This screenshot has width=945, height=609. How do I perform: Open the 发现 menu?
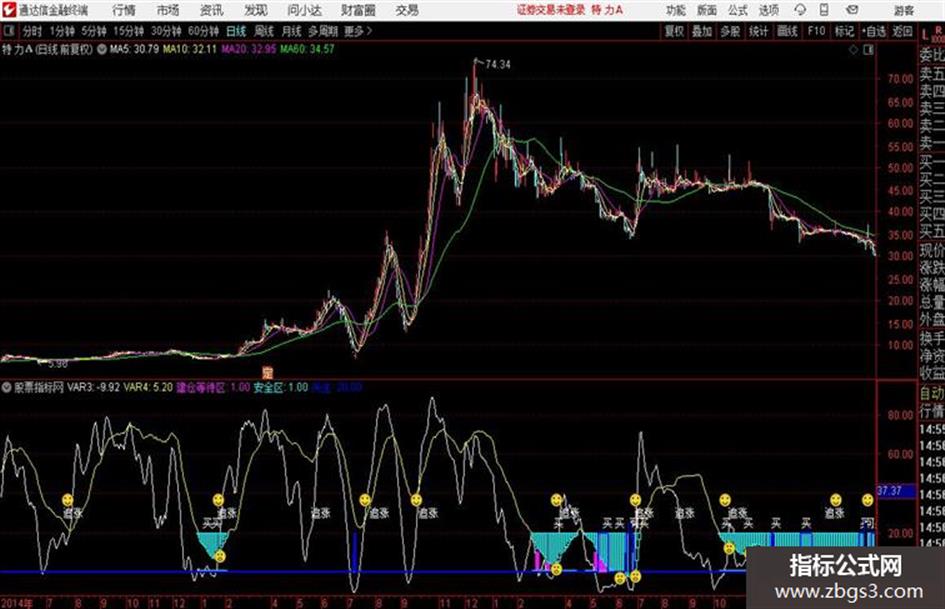pyautogui.click(x=256, y=10)
